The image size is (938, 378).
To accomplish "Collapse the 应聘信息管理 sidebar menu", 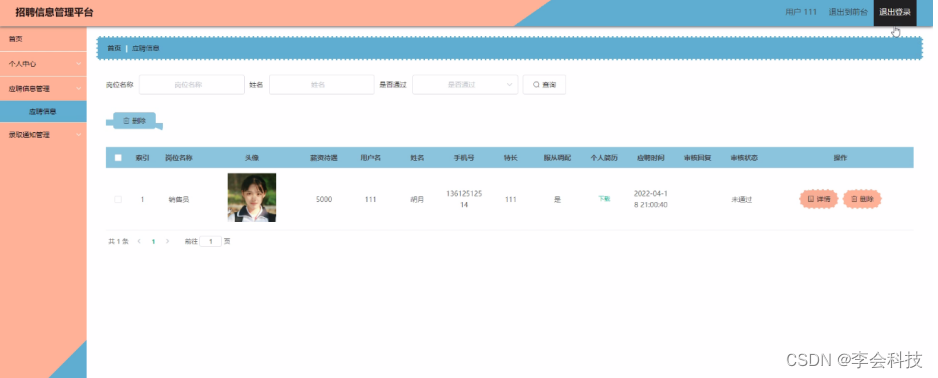I will (x=43, y=89).
